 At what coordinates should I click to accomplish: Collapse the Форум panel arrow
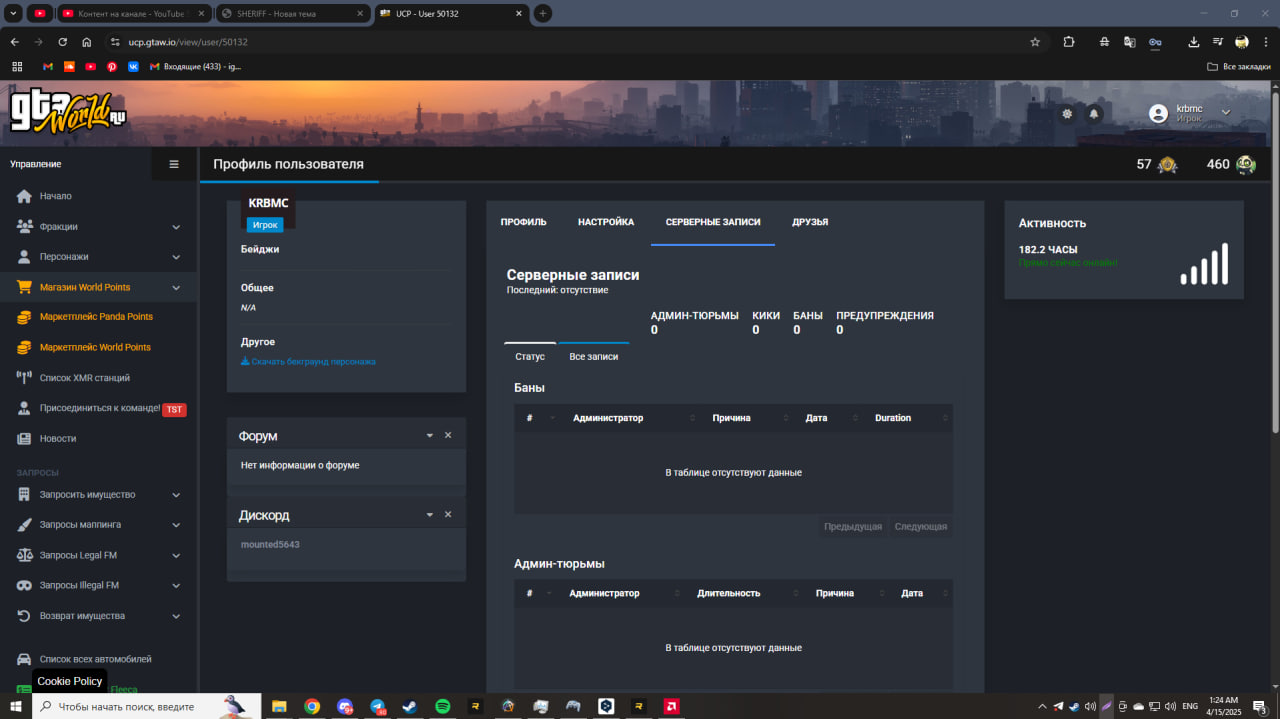(x=430, y=436)
